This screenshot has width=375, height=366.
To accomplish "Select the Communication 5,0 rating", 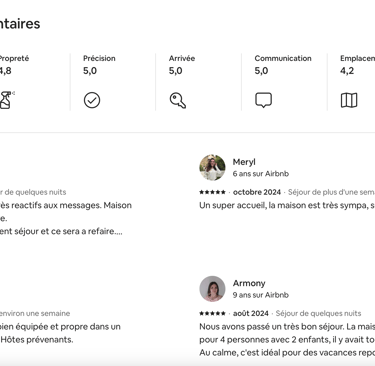I will 261,71.
